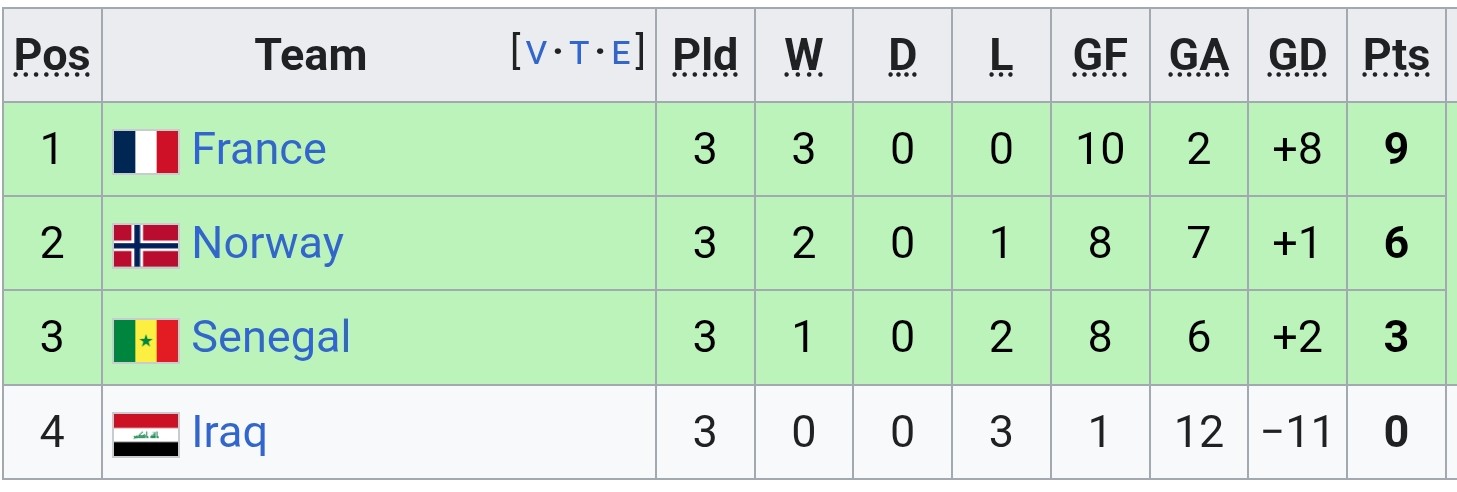Image resolution: width=1457 pixels, height=492 pixels.
Task: Open the Senegal team link
Action: click(x=271, y=338)
